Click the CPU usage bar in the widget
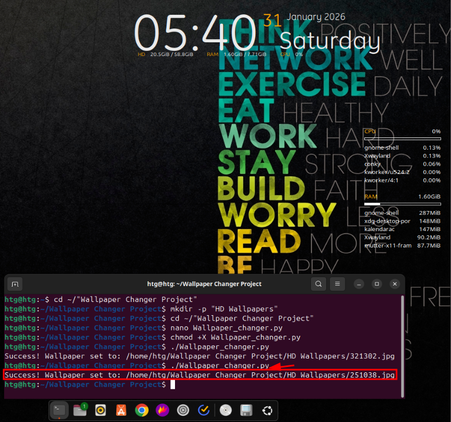This screenshot has width=451, height=422. point(402,139)
